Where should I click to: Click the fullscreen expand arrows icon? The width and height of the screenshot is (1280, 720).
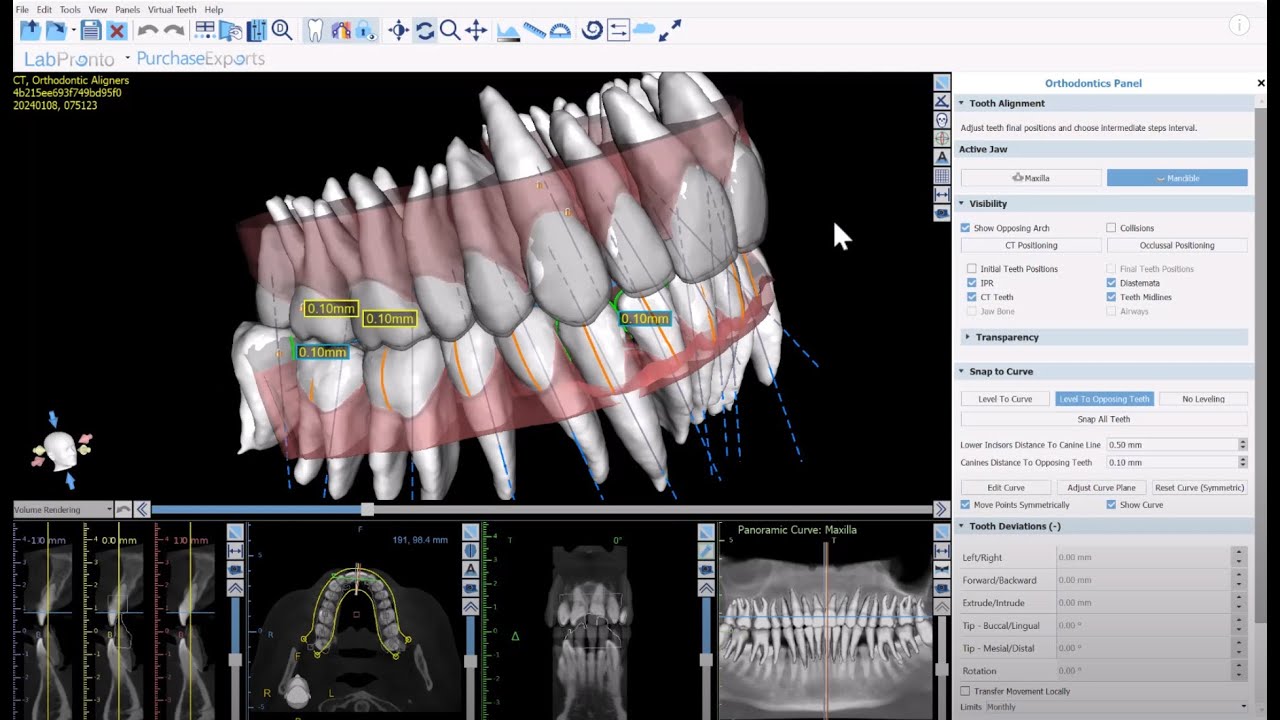670,31
